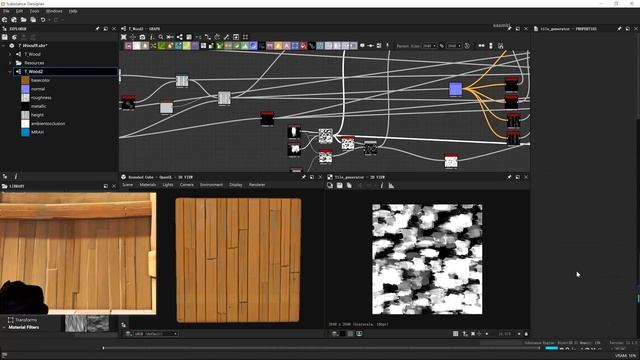Collapse the T_Wood9.sbs package
The image size is (640, 360).
coord(4,46)
